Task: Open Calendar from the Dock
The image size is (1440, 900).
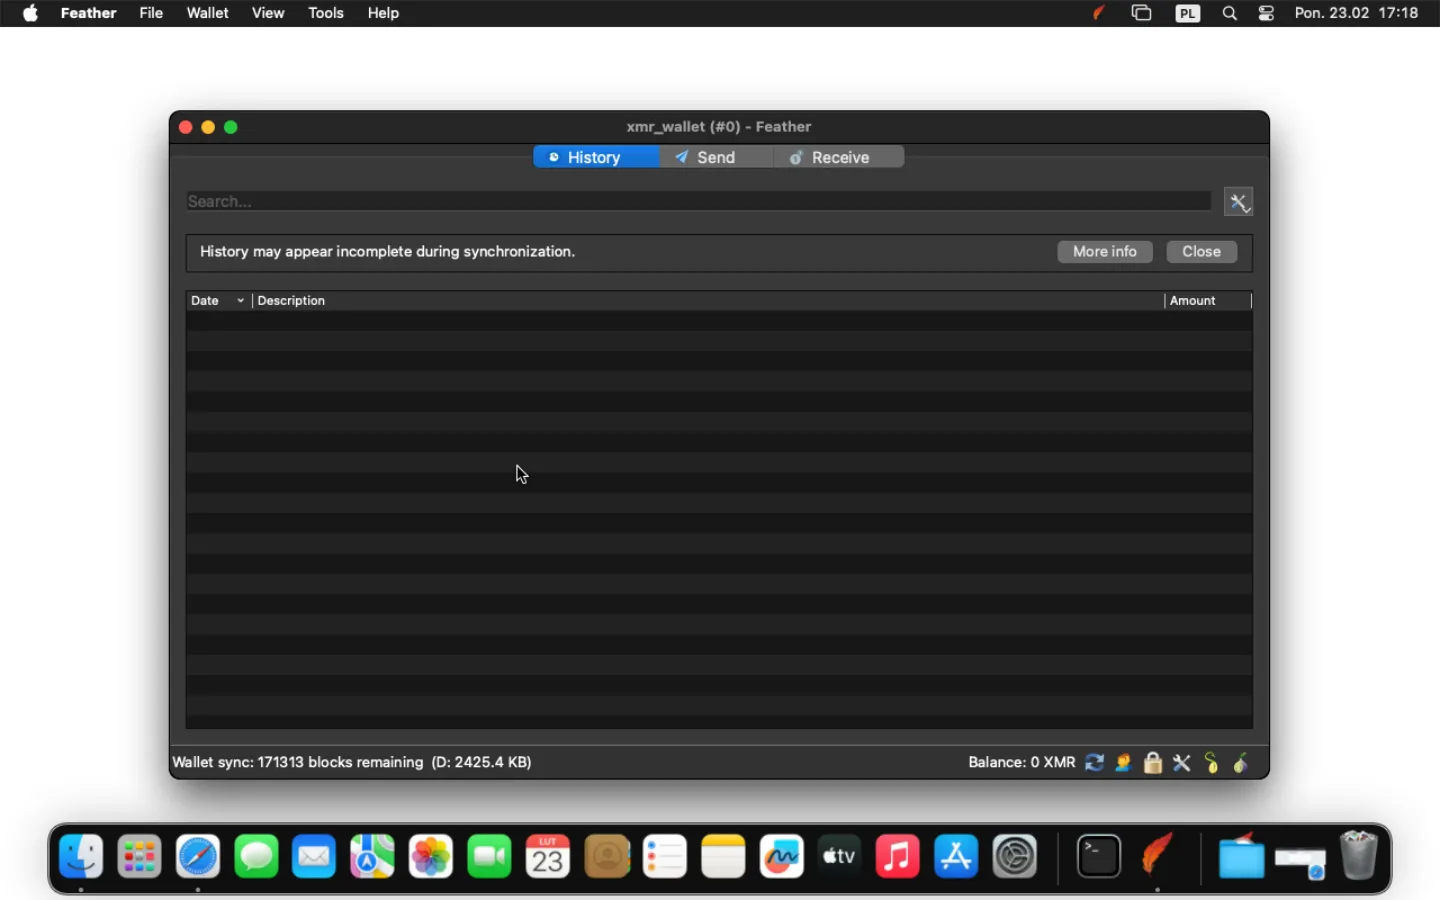Action: (x=548, y=857)
